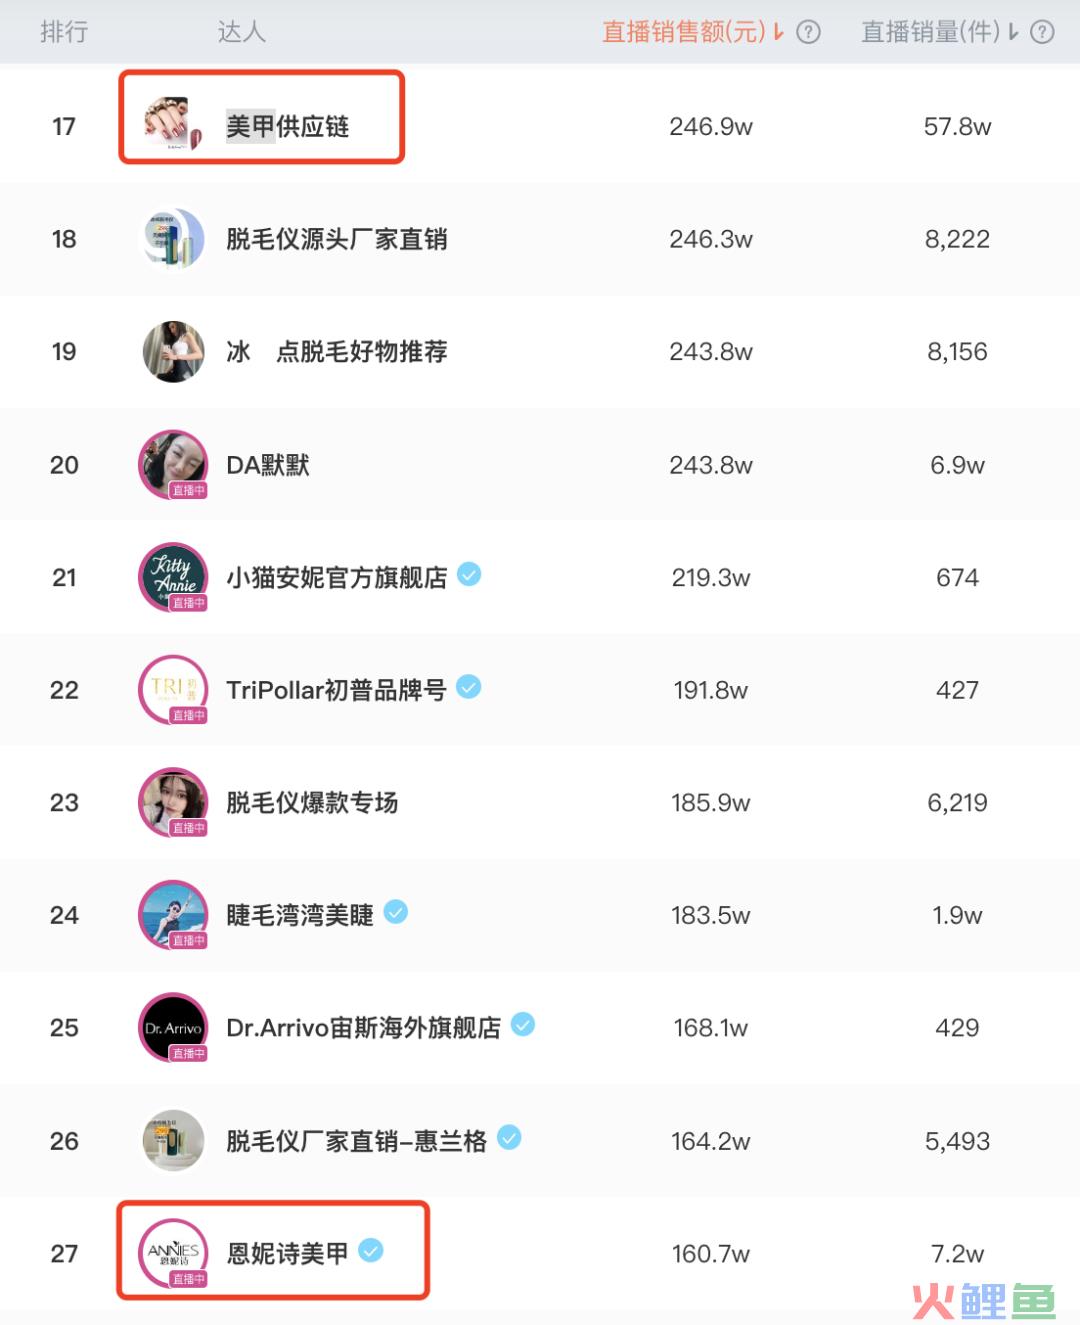
Task: Open ANNIES 恩妮诗 logo avatar
Action: (x=173, y=1253)
